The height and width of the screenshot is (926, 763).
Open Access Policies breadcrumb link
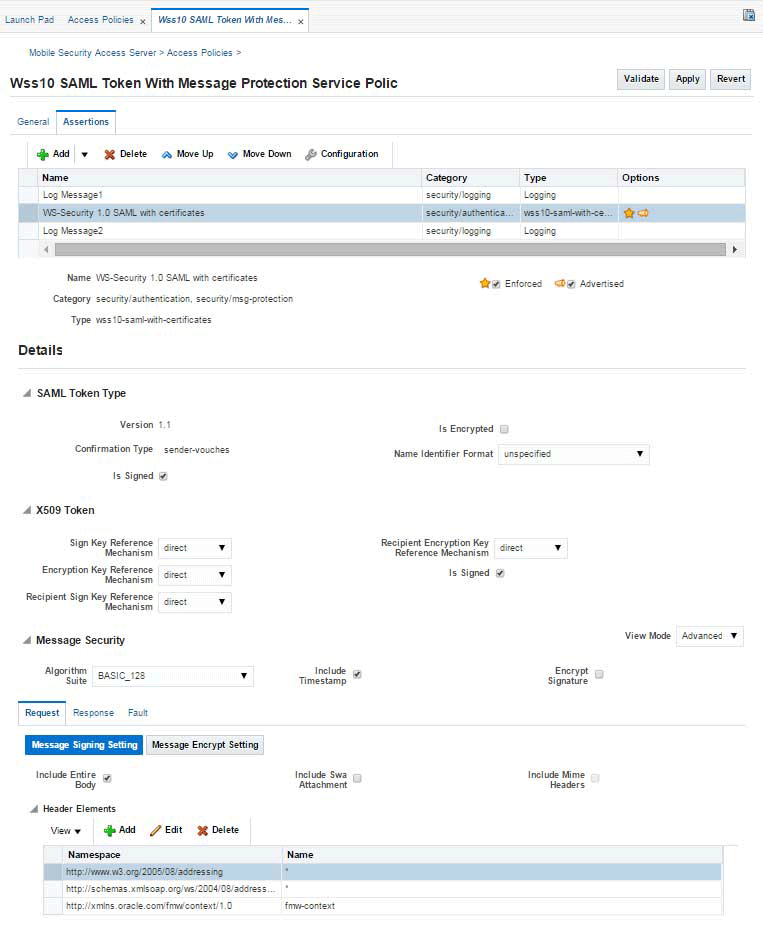(x=200, y=53)
